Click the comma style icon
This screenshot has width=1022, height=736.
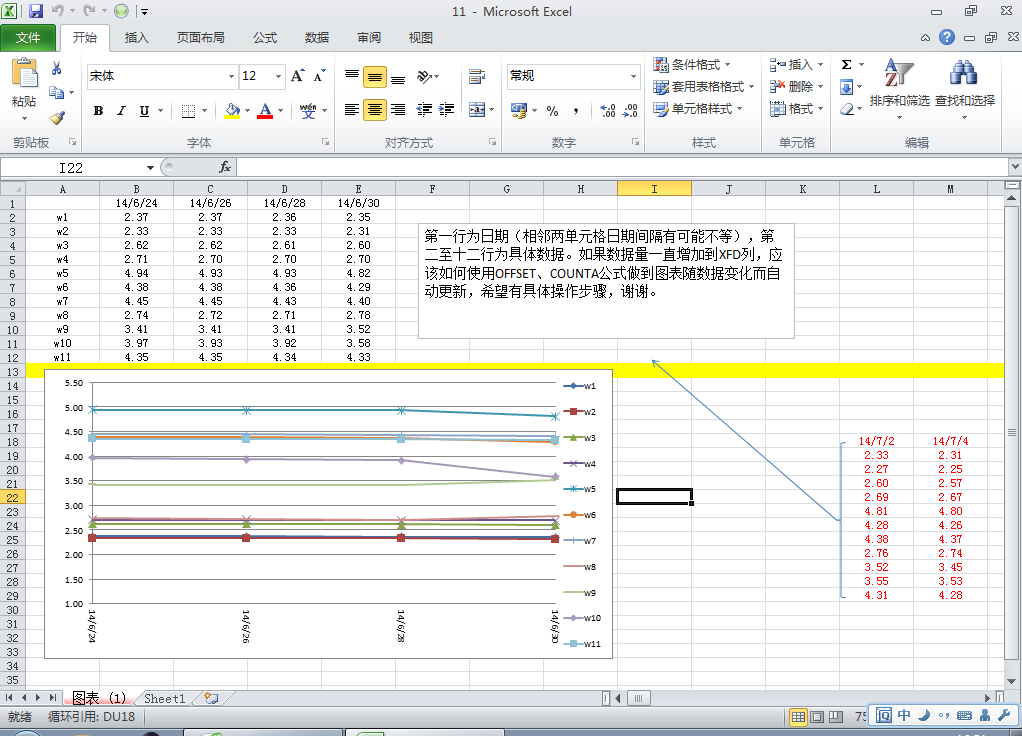[576, 111]
